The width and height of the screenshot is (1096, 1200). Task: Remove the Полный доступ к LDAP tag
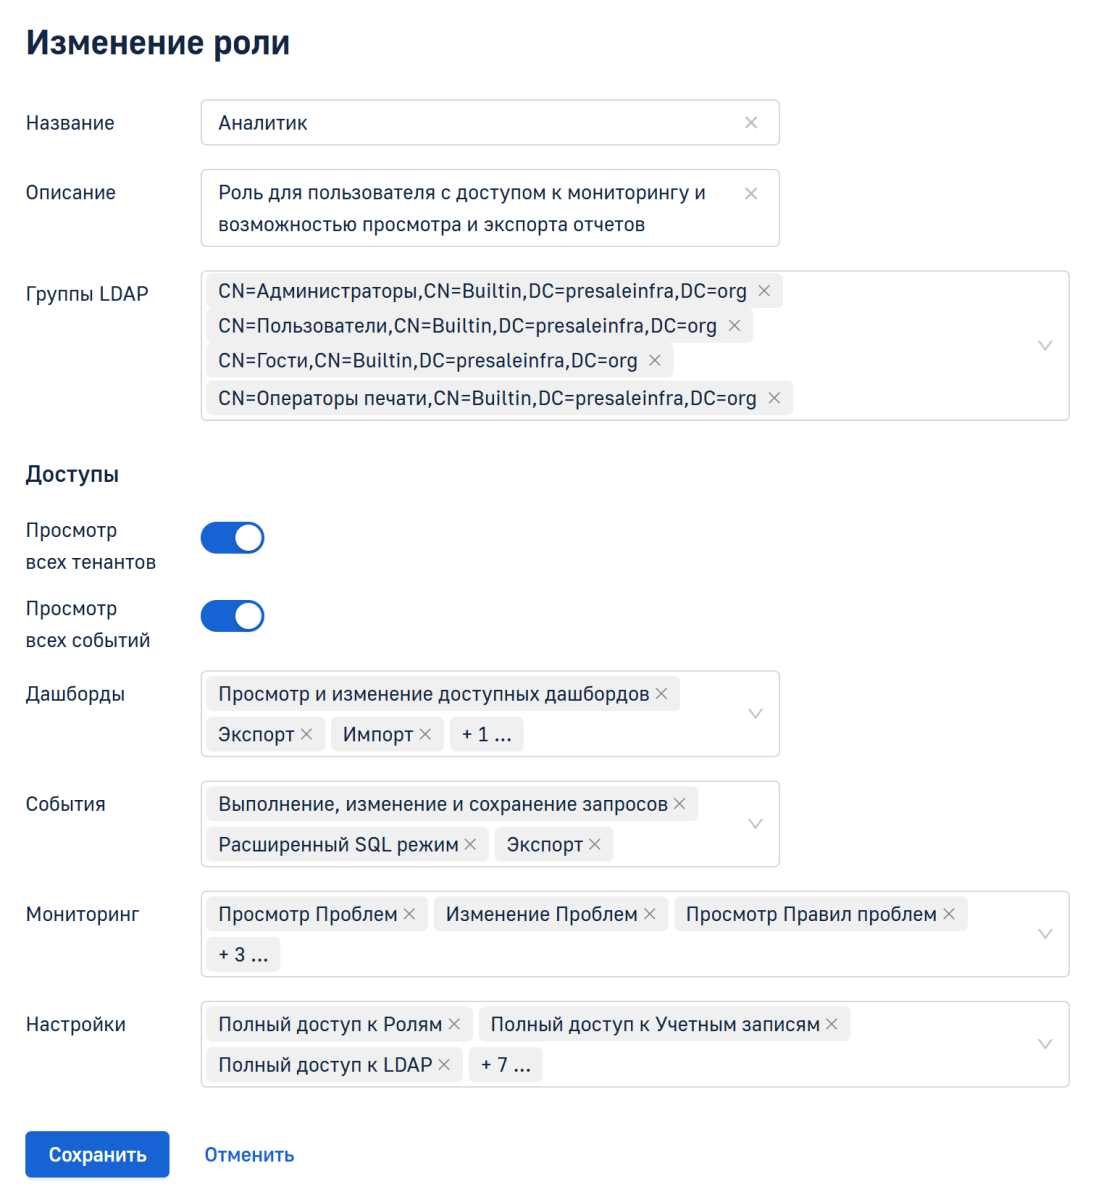click(444, 1064)
